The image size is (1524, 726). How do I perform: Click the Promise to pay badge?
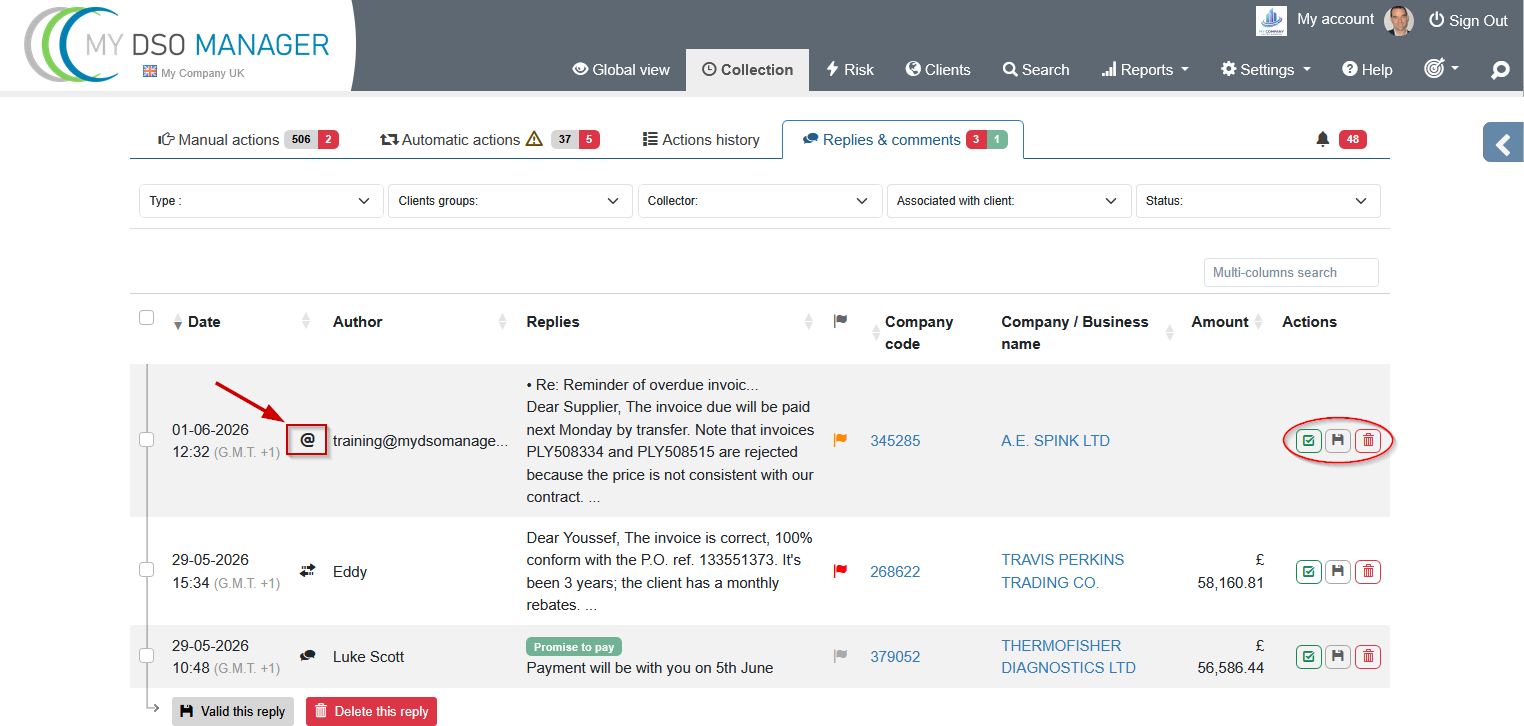point(574,646)
